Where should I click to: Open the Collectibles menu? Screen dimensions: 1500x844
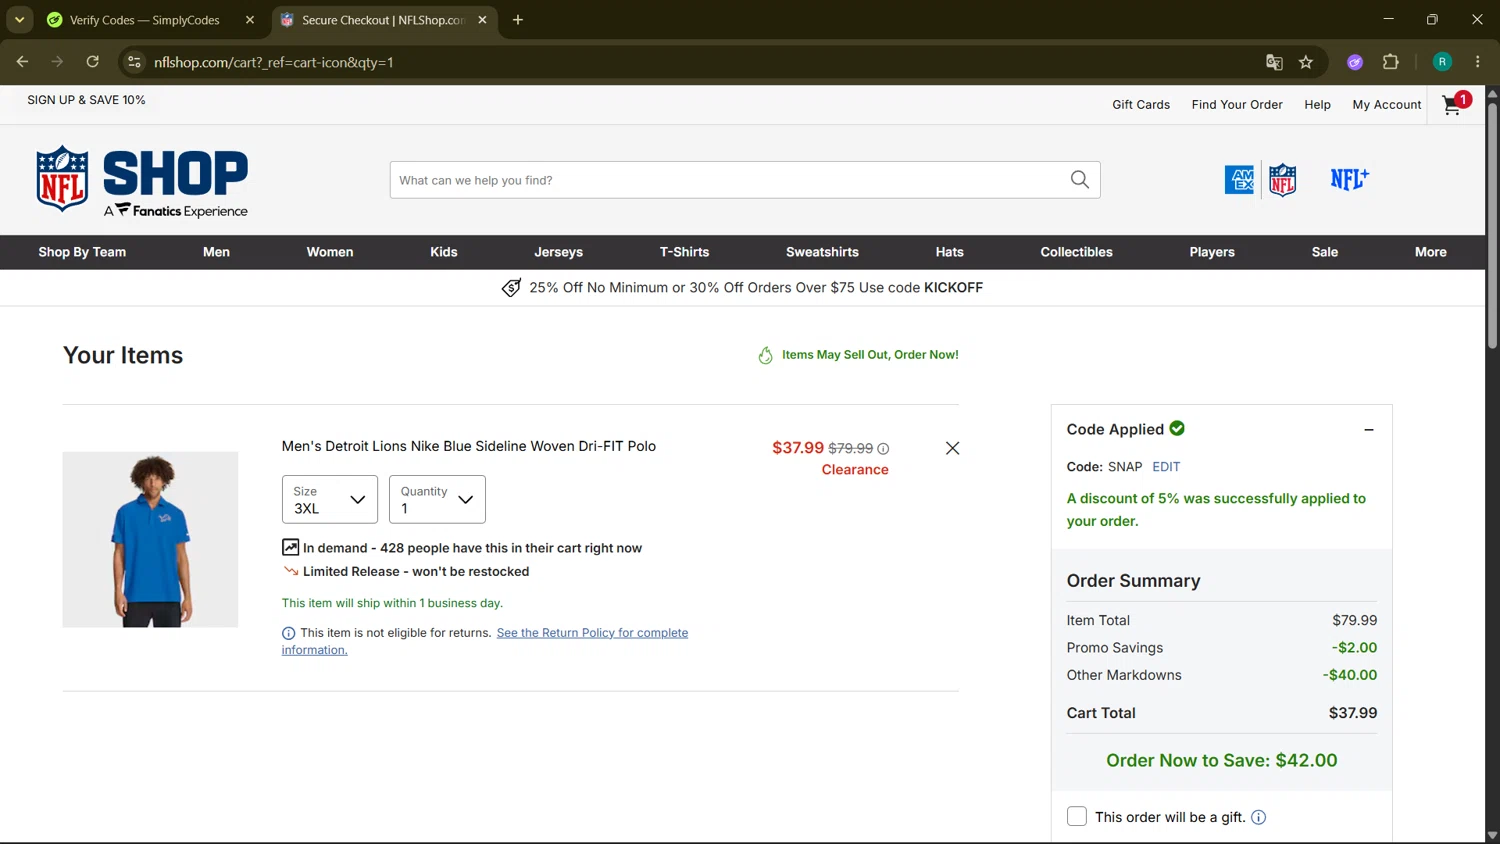click(1076, 252)
